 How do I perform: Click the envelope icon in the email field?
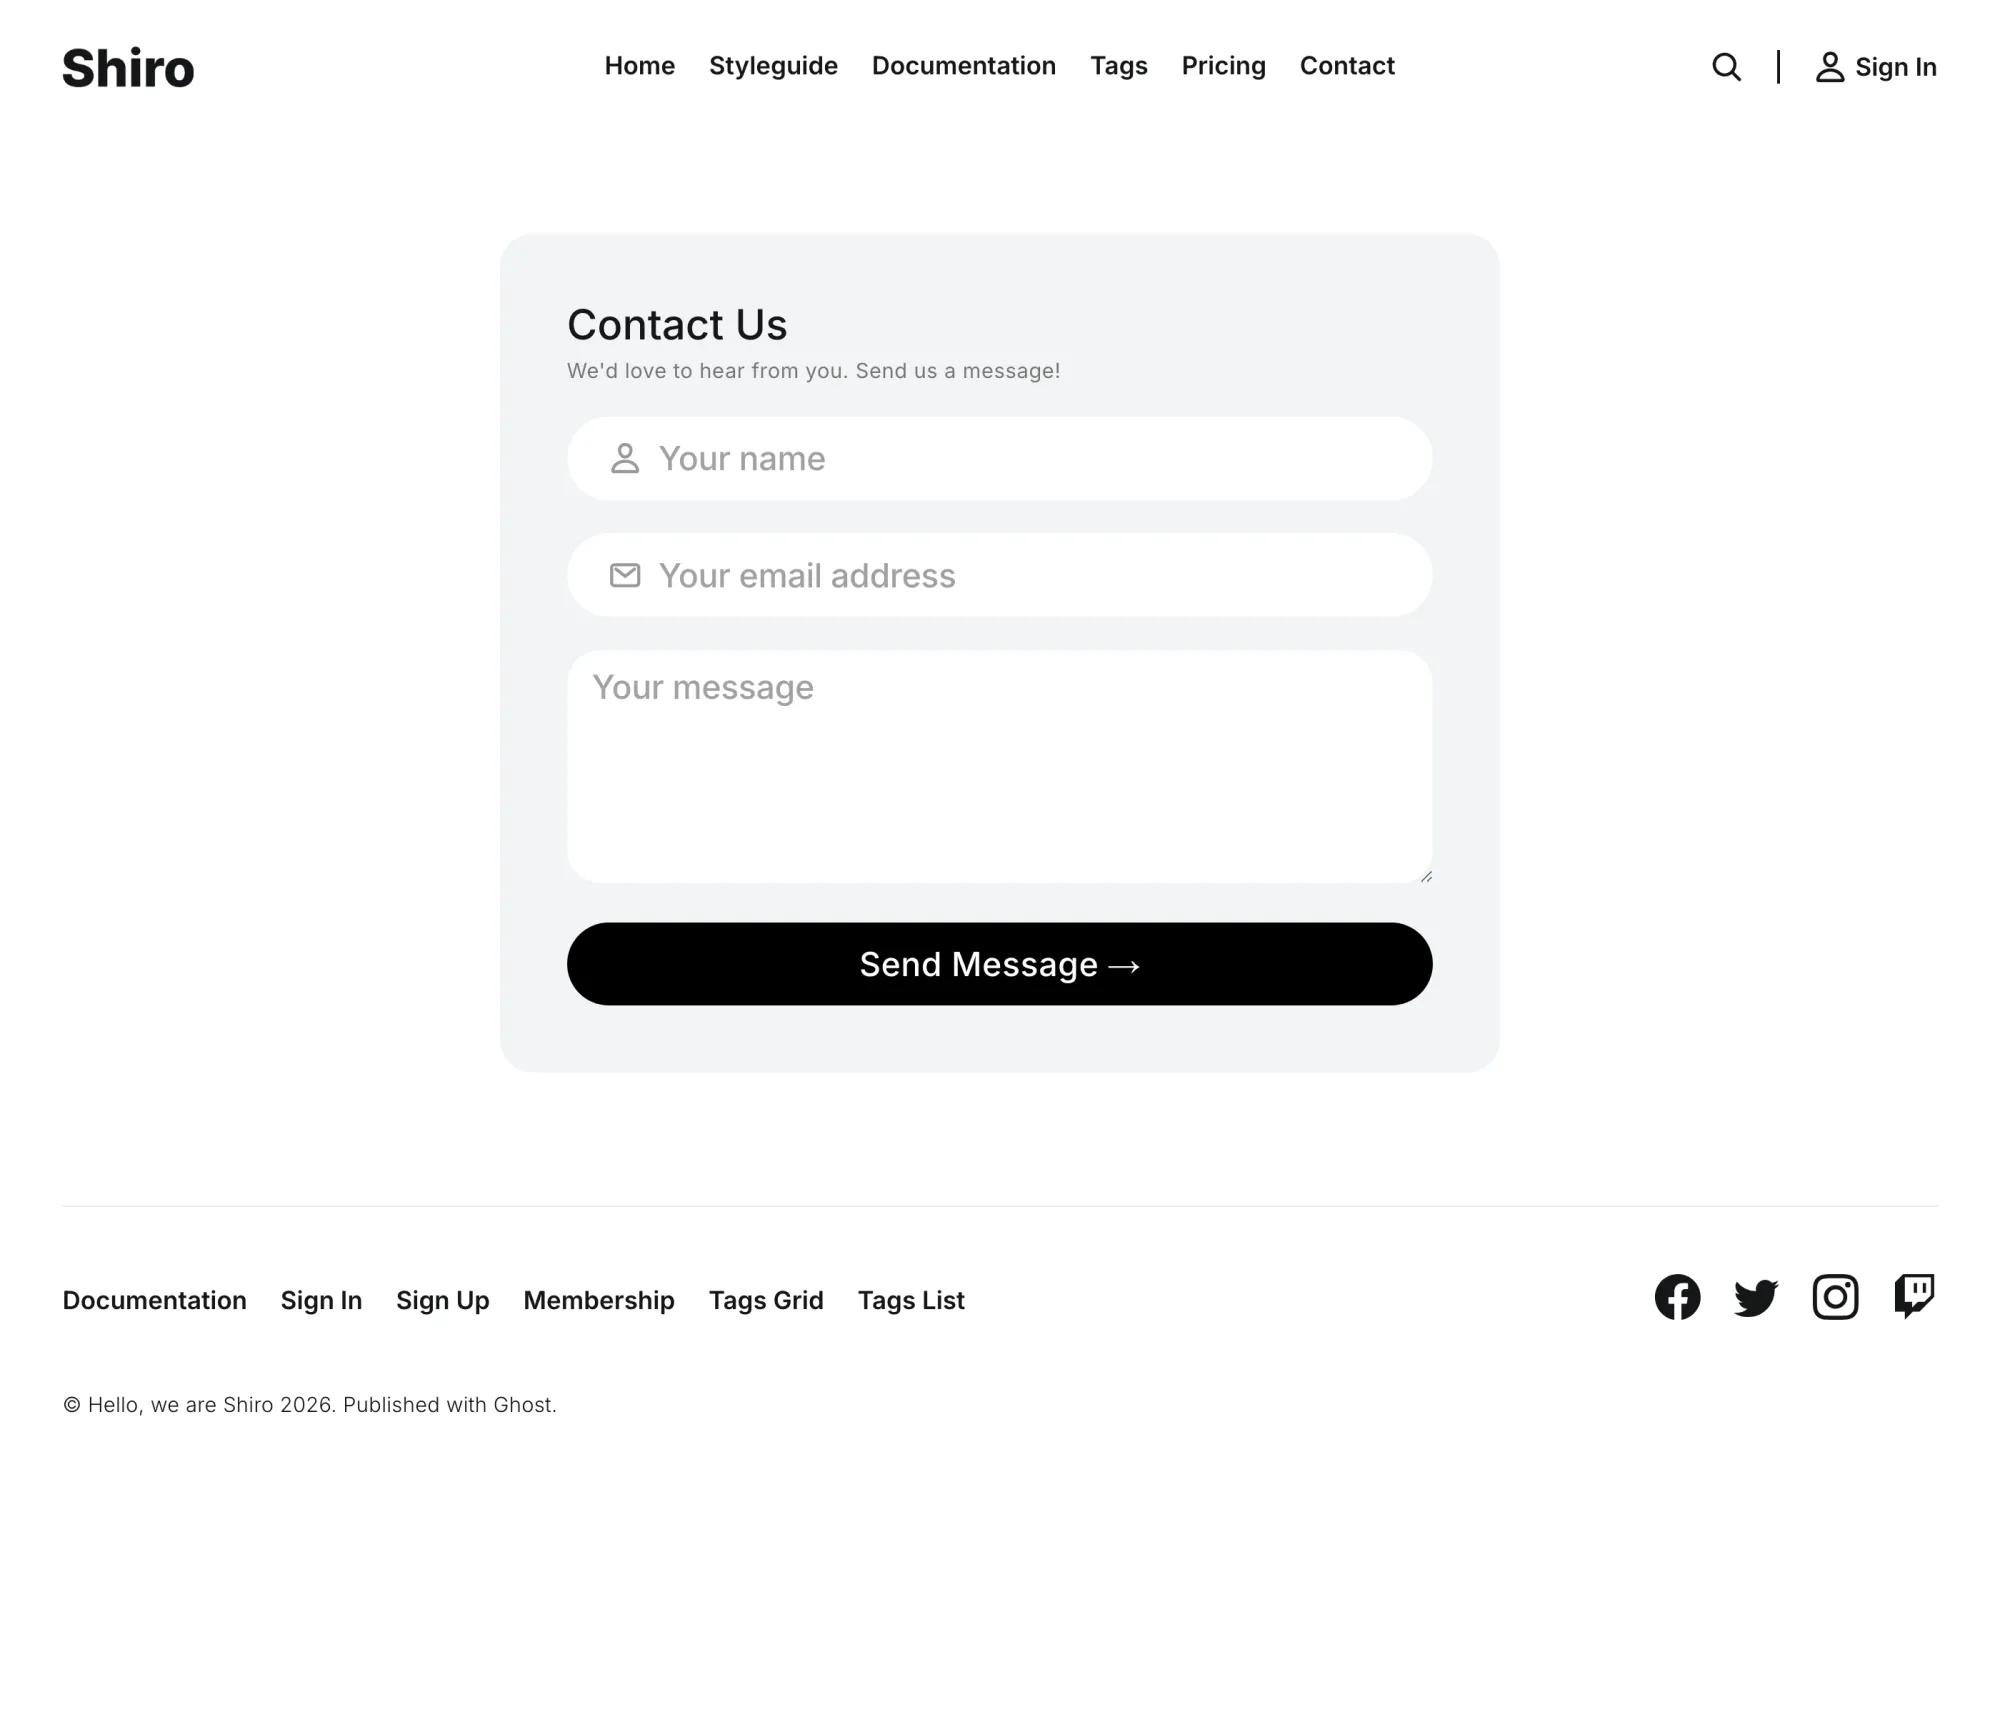click(625, 575)
